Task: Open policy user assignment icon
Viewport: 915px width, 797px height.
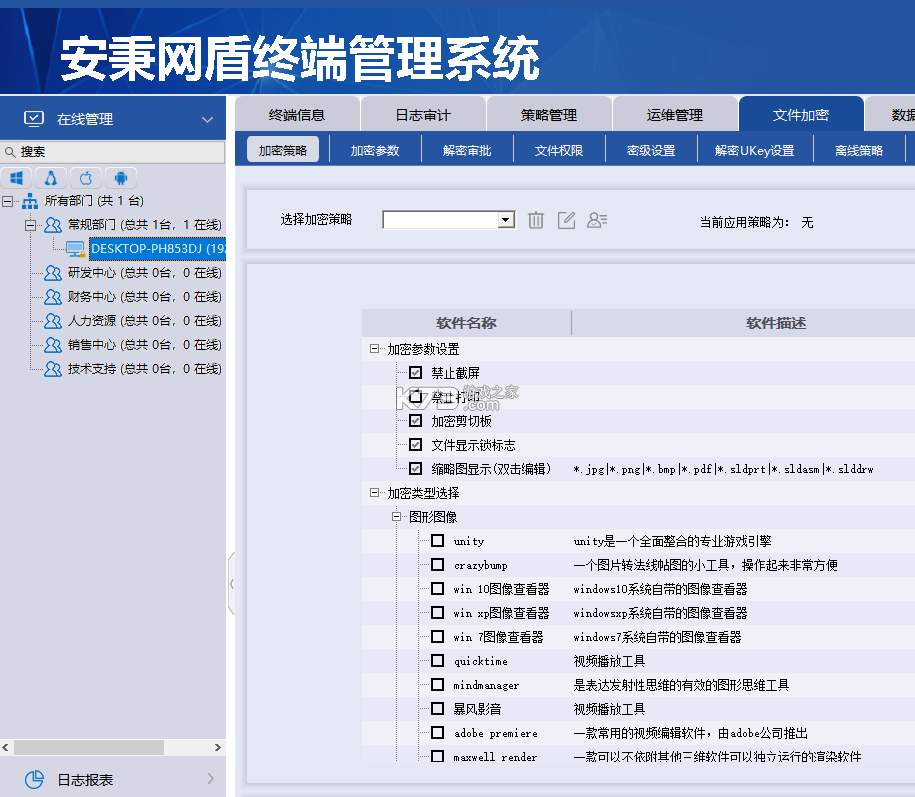Action: 597,220
